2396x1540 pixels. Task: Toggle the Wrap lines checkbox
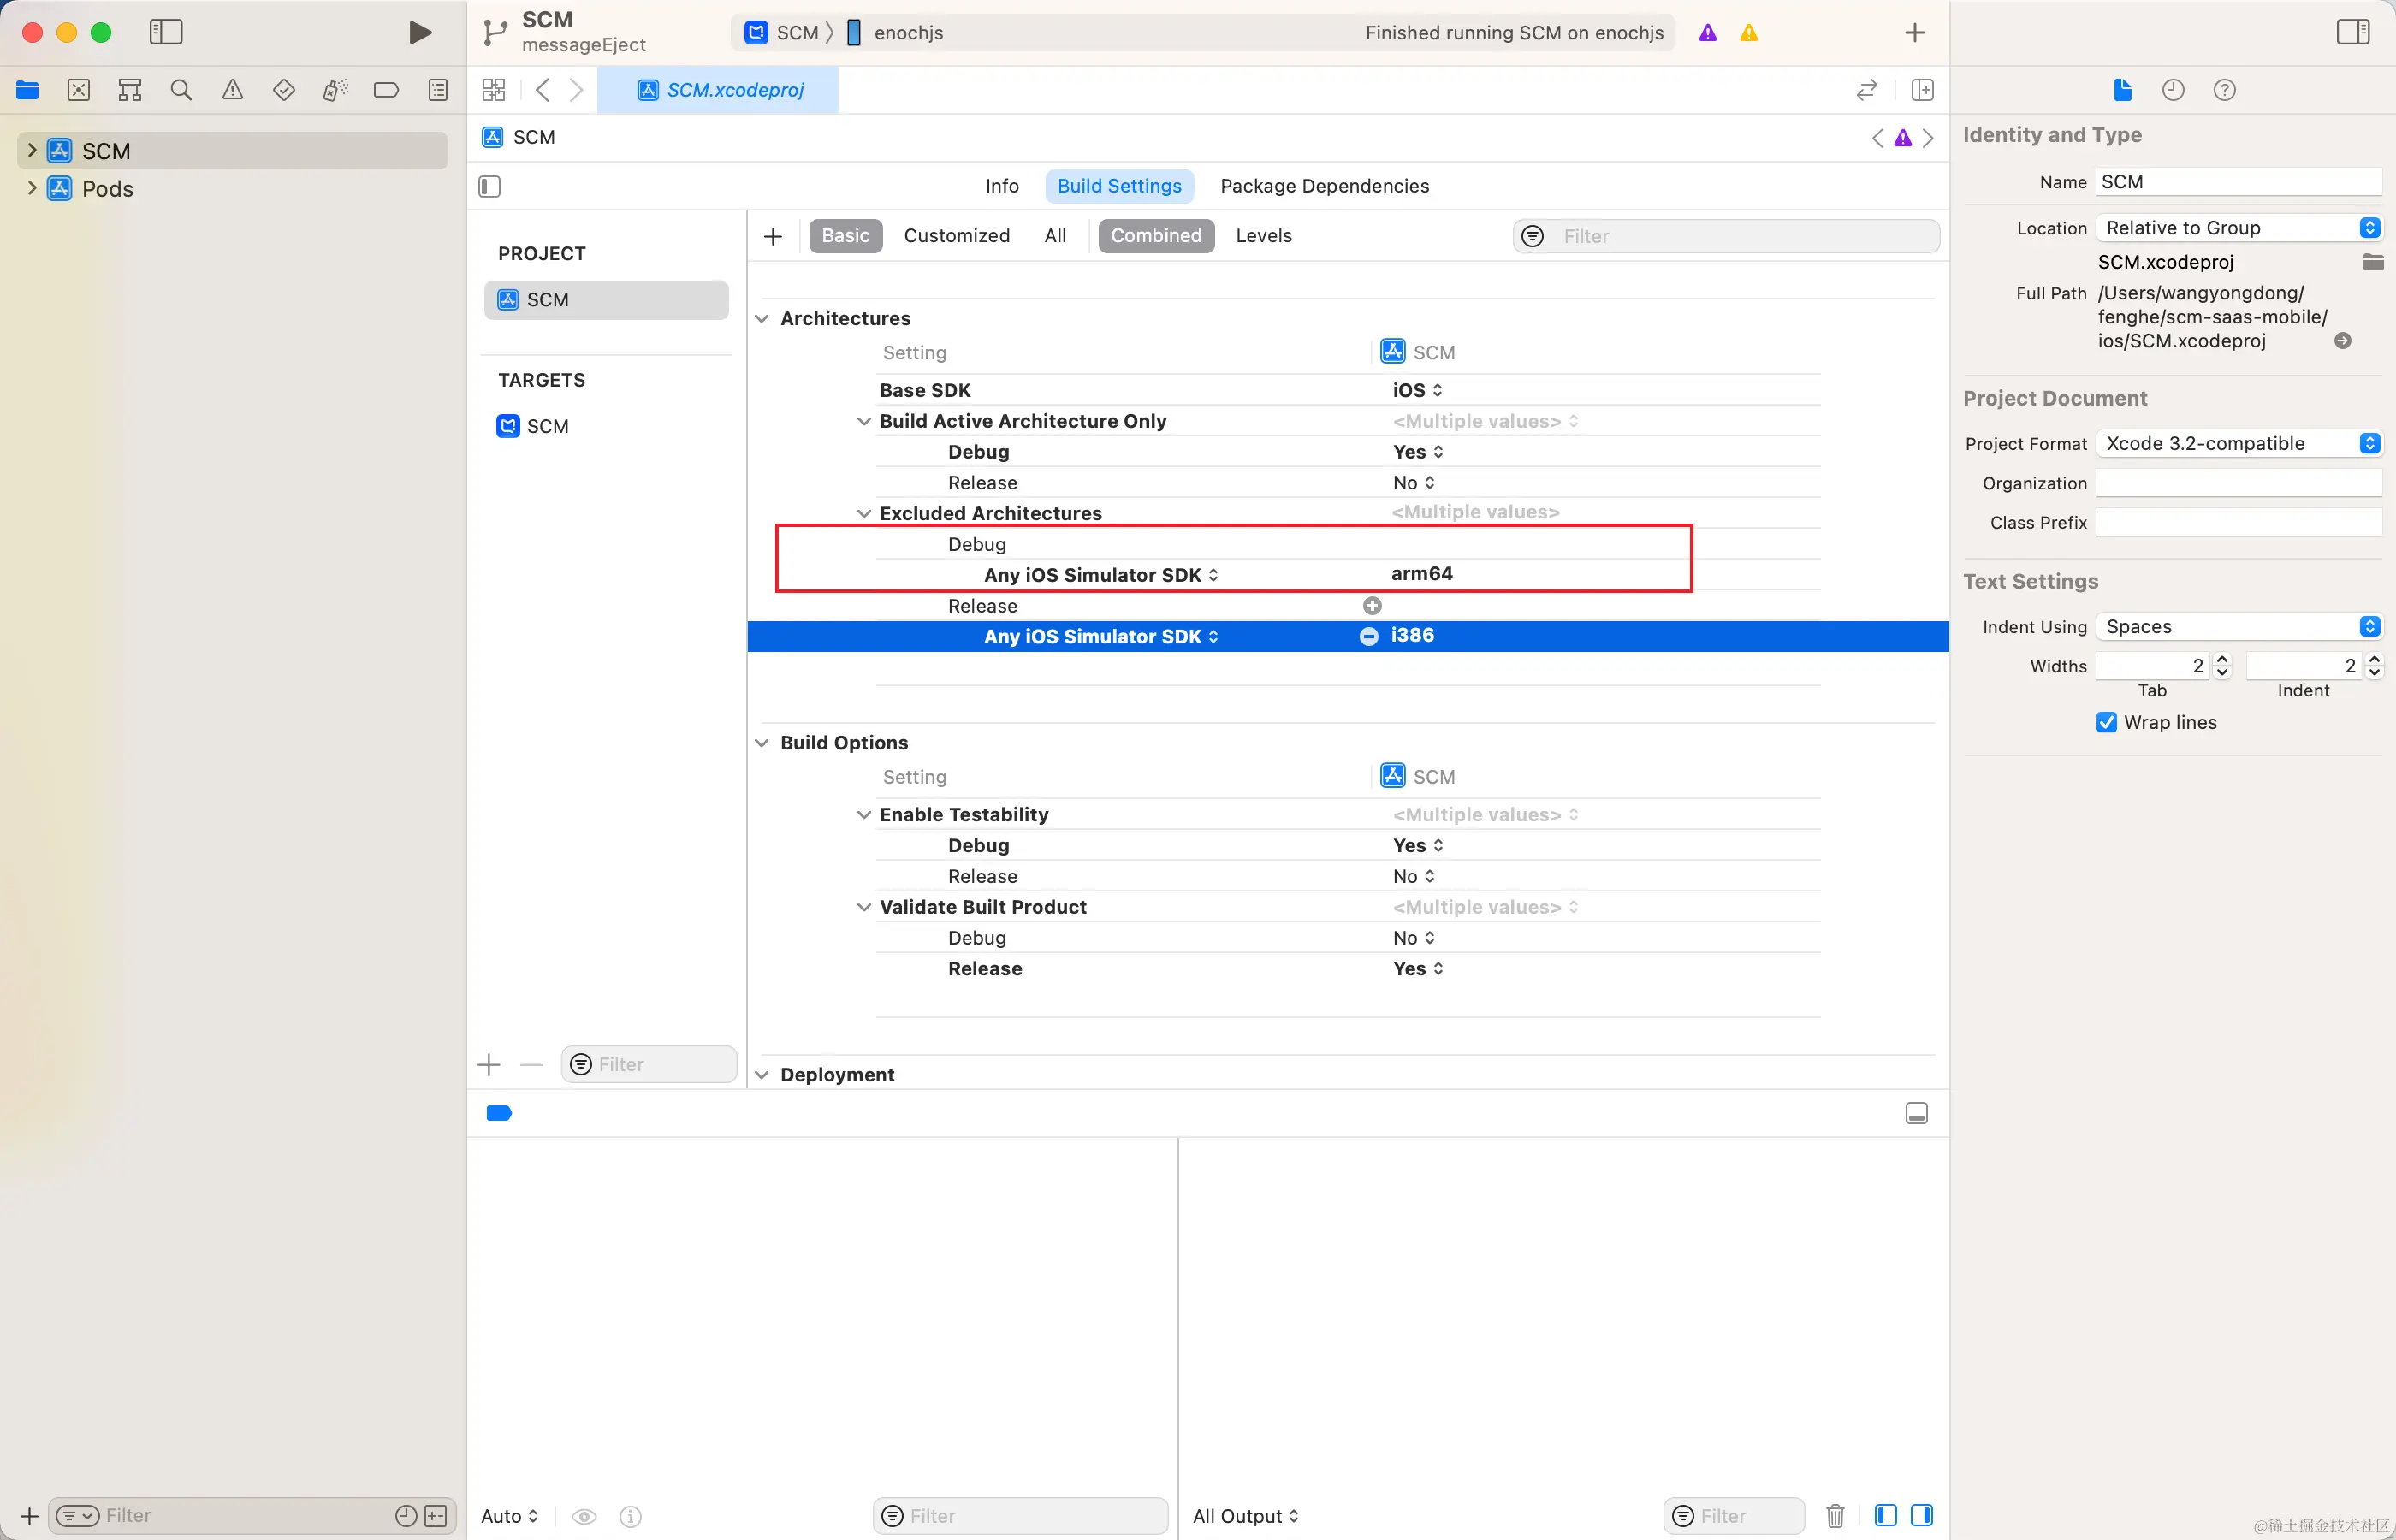click(x=2106, y=722)
